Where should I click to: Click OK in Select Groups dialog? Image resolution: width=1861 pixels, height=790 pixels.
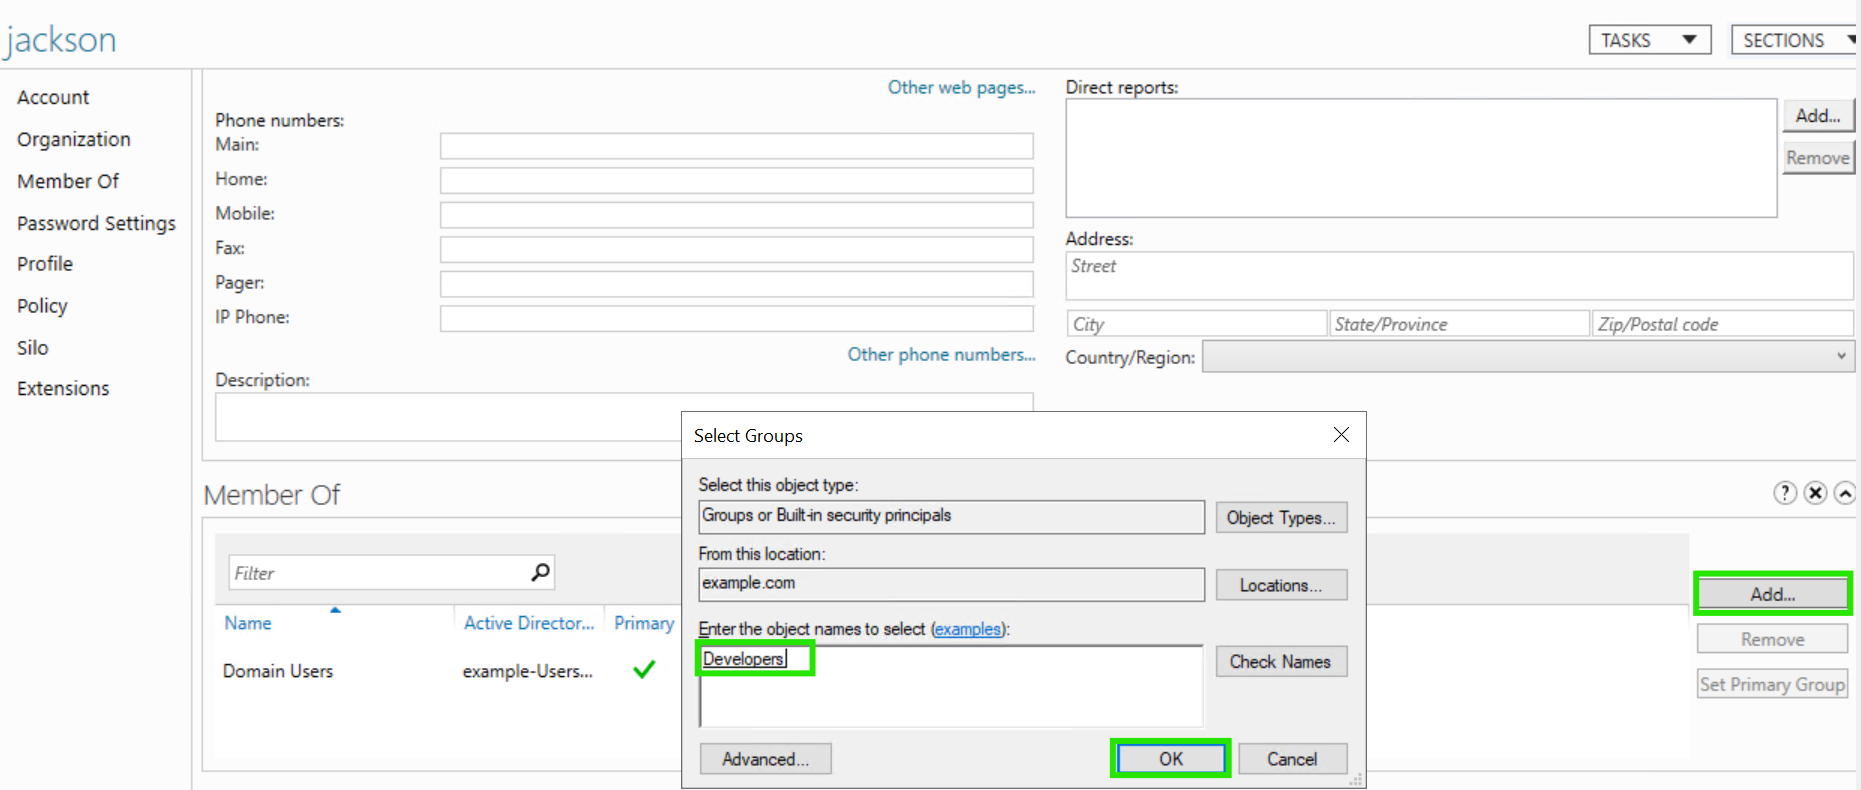pyautogui.click(x=1170, y=759)
